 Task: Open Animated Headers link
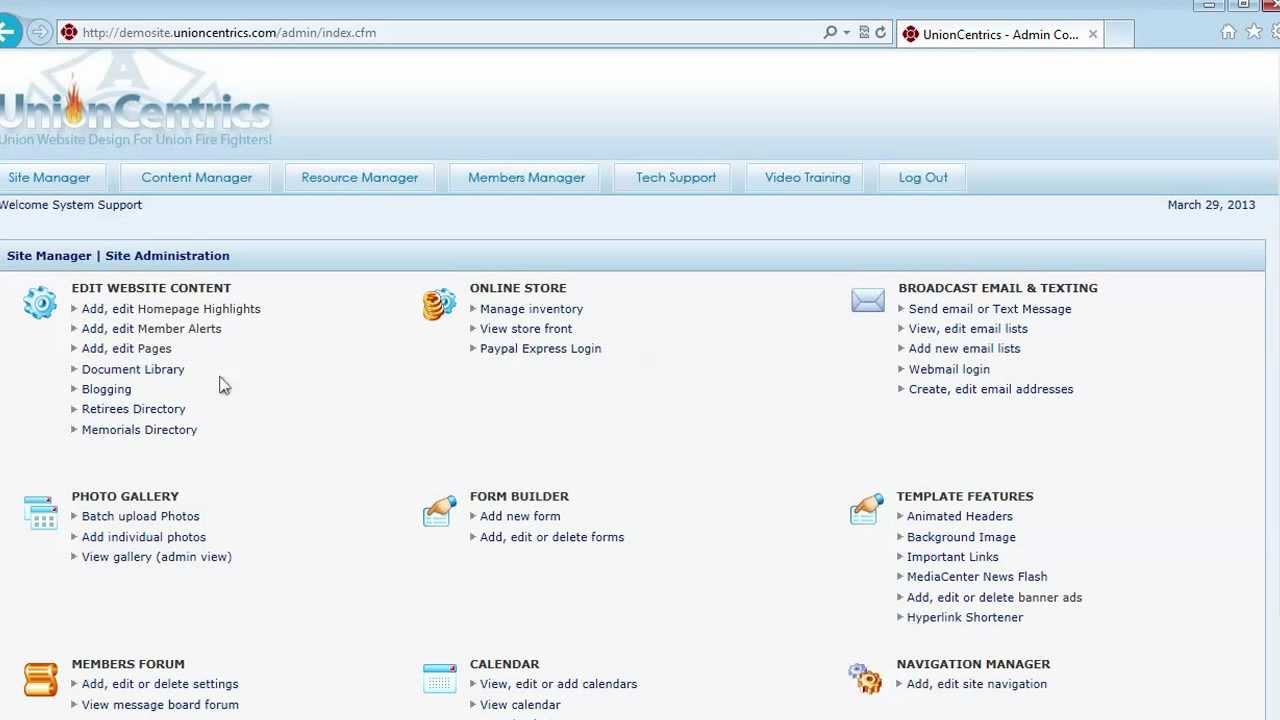pyautogui.click(x=960, y=516)
